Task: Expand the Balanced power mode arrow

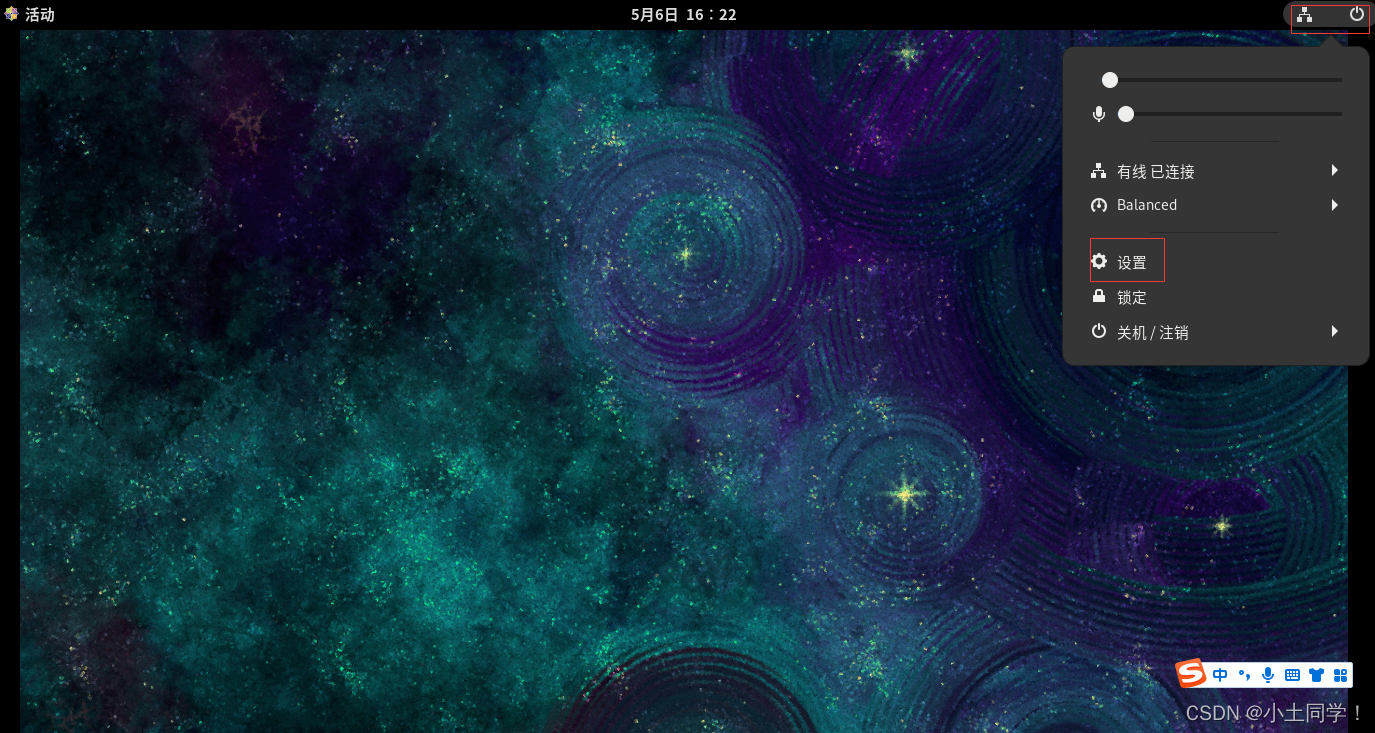Action: point(1334,205)
